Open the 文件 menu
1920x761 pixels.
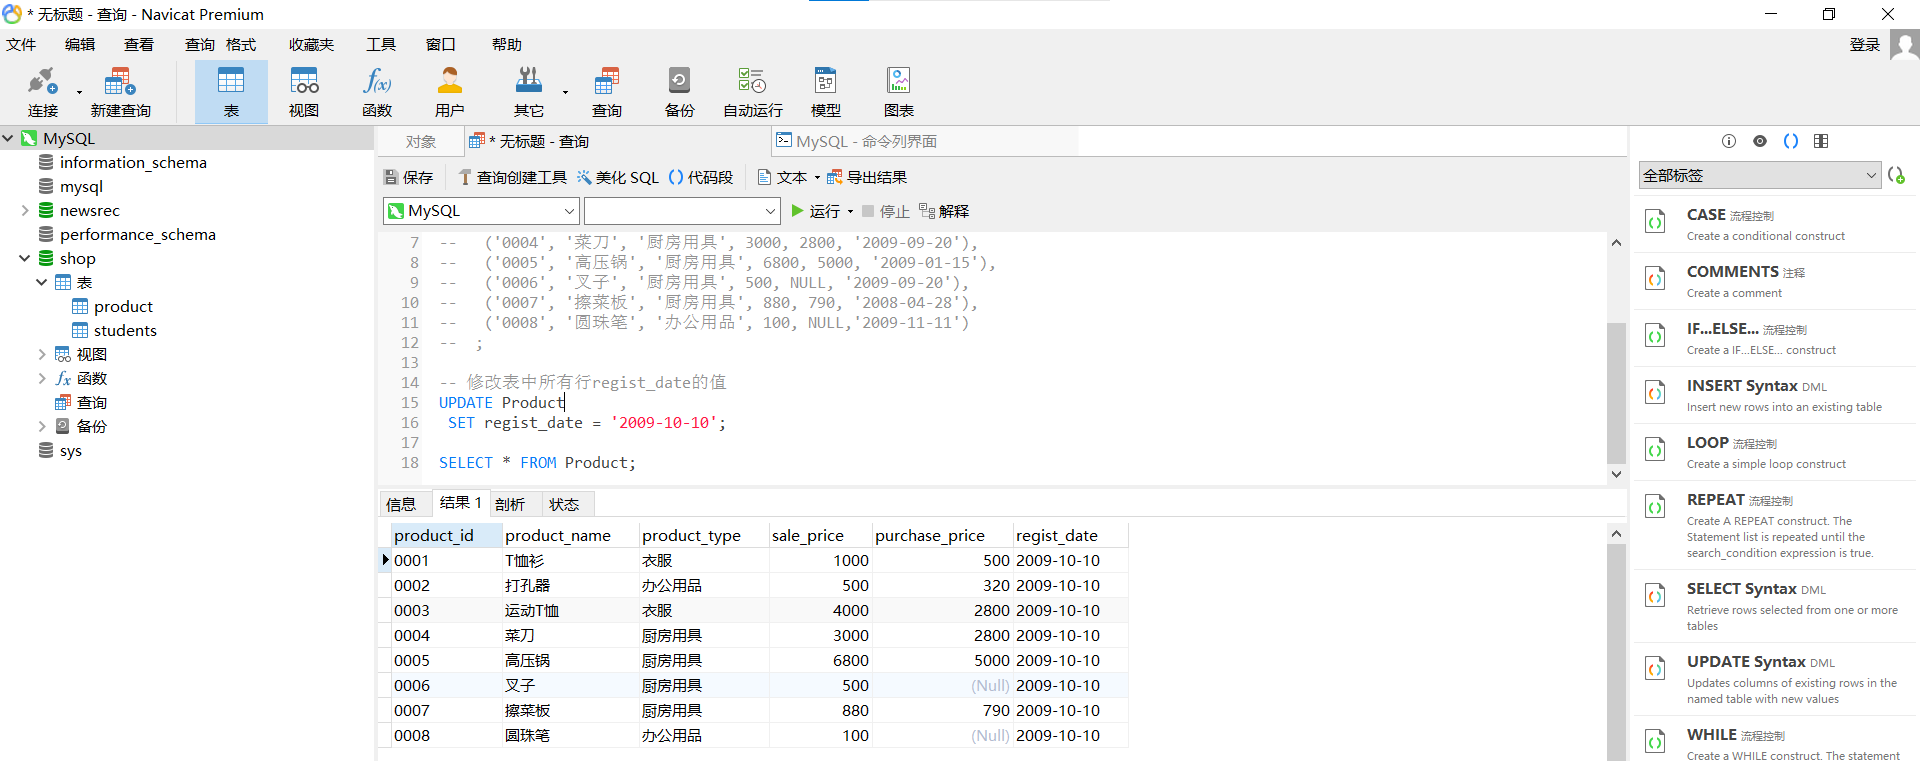click(x=21, y=45)
